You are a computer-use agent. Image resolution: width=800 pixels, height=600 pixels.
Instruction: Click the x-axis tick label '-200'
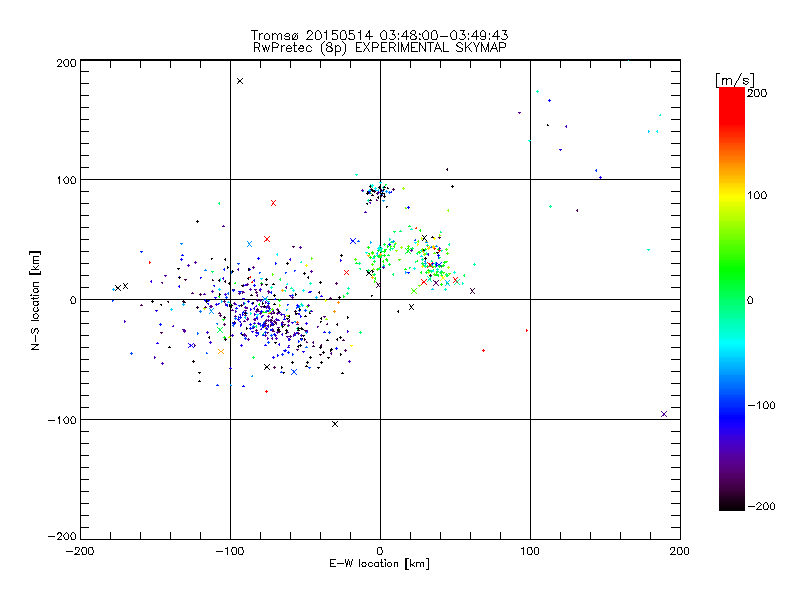tap(80, 551)
